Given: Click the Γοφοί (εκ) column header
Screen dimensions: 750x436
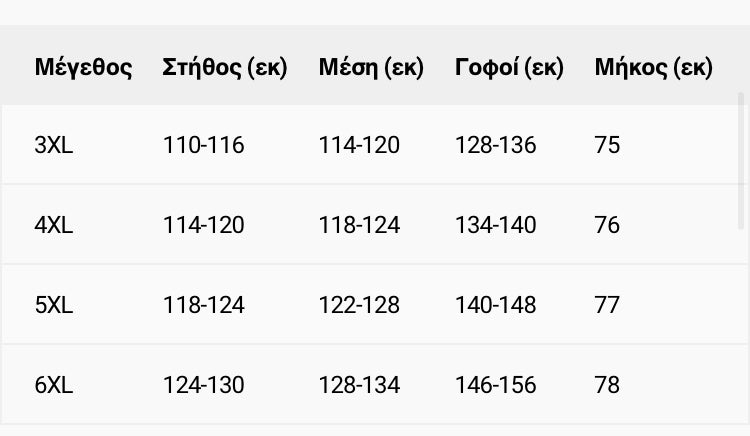Looking at the screenshot, I should pyautogui.click(x=509, y=68).
